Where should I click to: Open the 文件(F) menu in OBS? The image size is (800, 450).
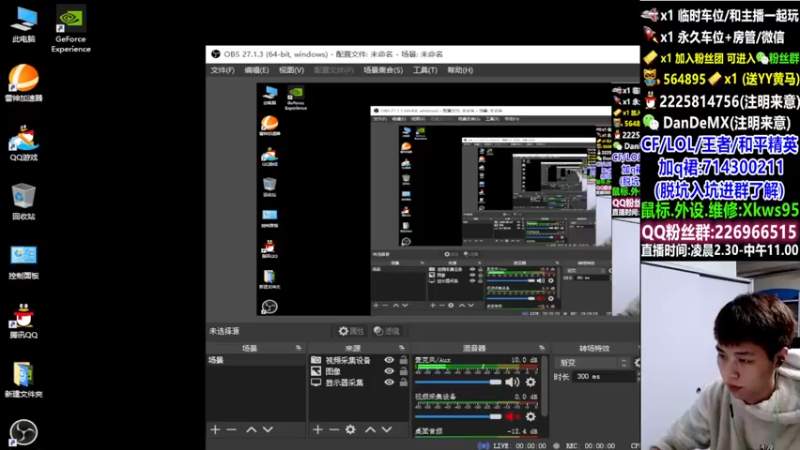click(x=222, y=70)
